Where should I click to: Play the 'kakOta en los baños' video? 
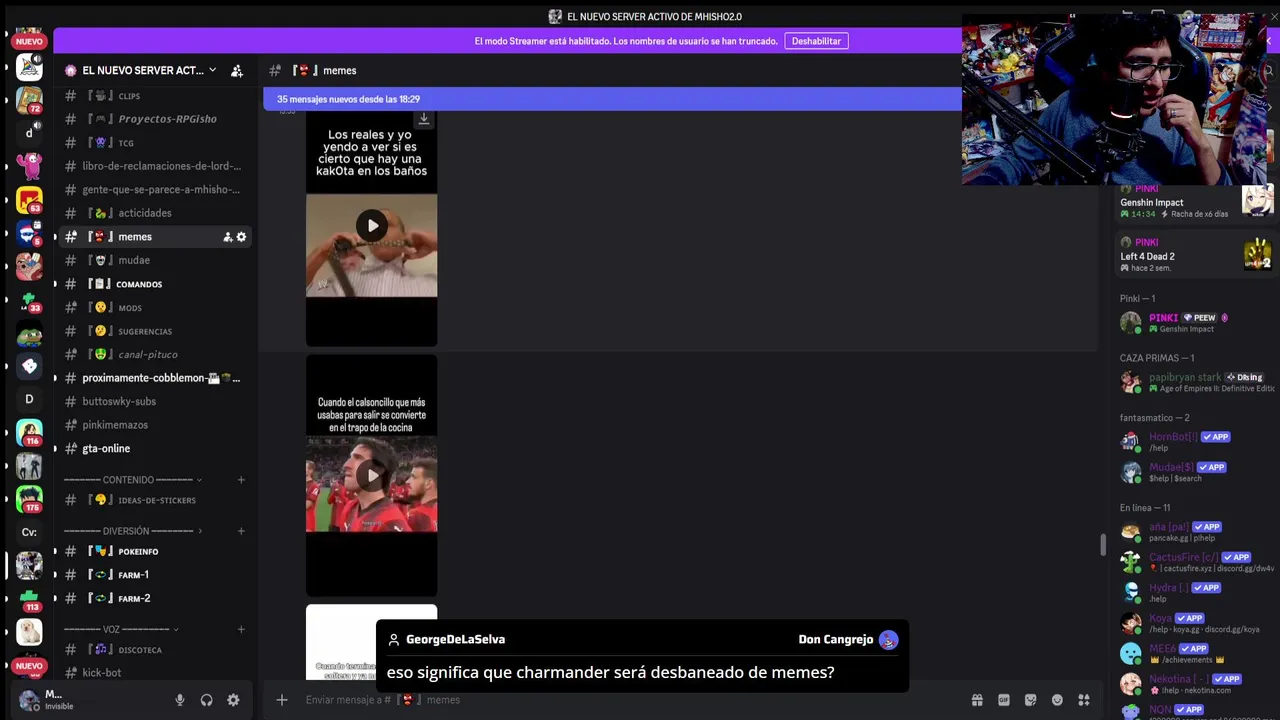[372, 226]
